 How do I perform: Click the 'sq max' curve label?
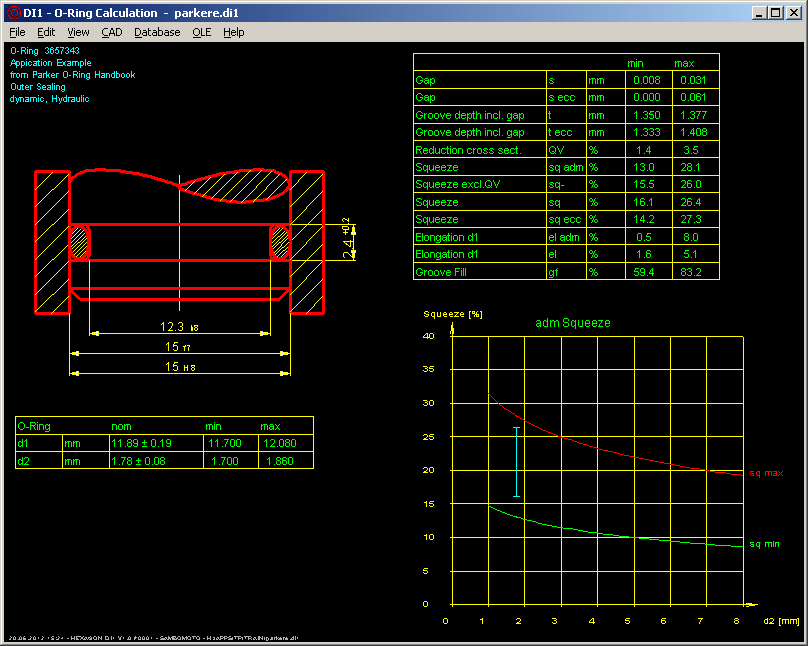pos(766,473)
